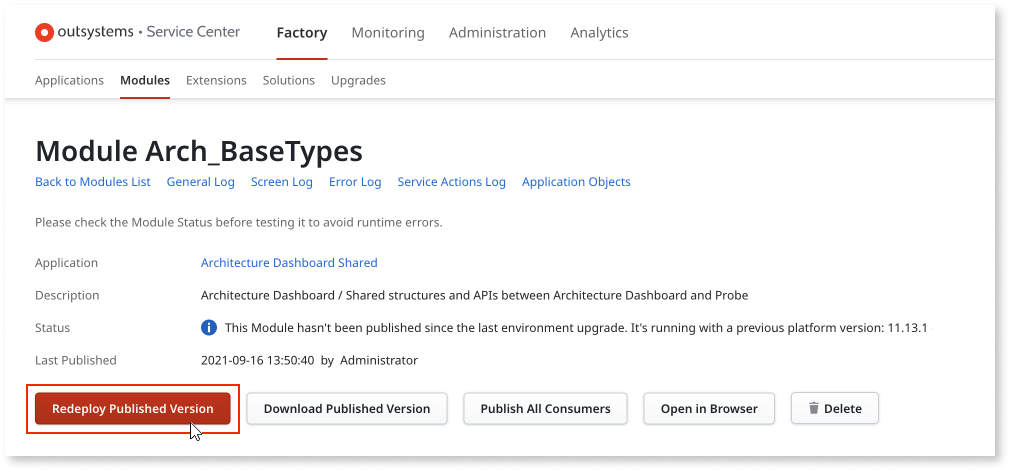1010x471 pixels.
Task: Click the Status field label
Action: pos(52,328)
